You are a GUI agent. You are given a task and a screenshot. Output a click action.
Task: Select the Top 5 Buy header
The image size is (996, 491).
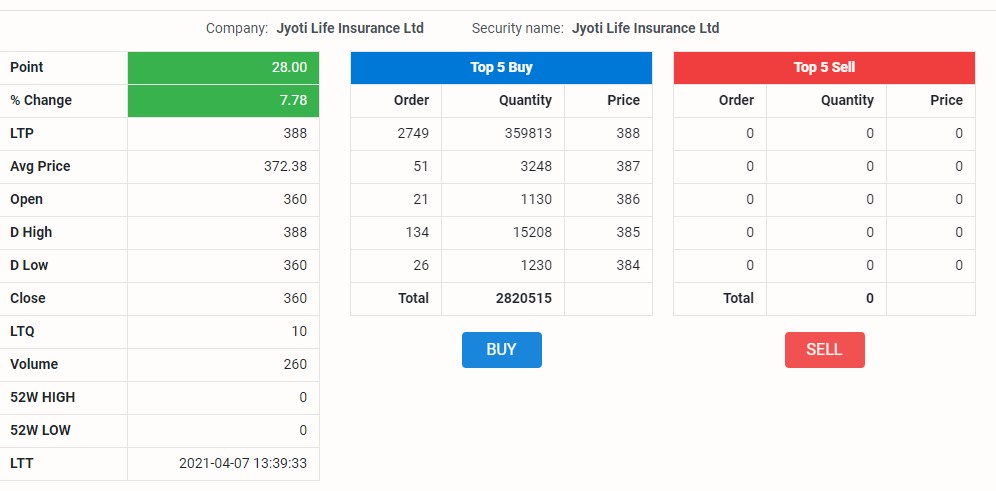(501, 67)
